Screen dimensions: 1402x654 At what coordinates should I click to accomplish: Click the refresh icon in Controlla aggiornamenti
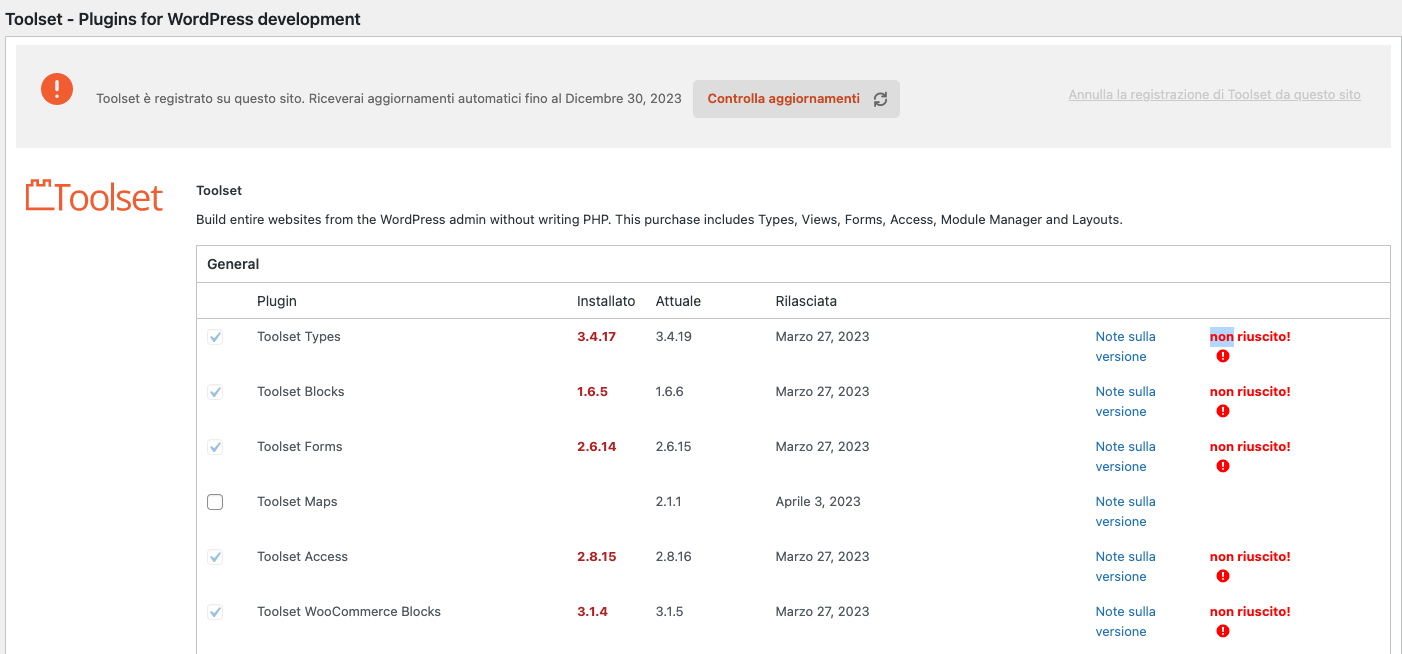(880, 99)
